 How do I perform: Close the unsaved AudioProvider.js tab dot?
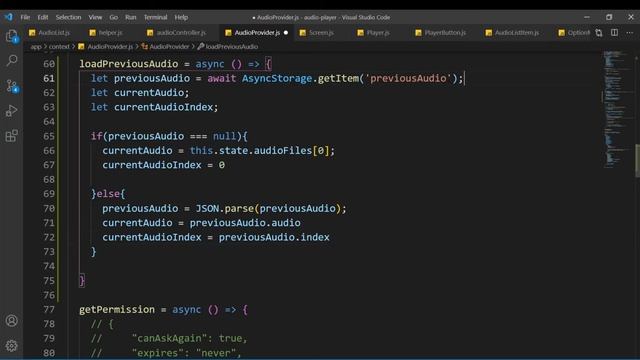[286, 33]
